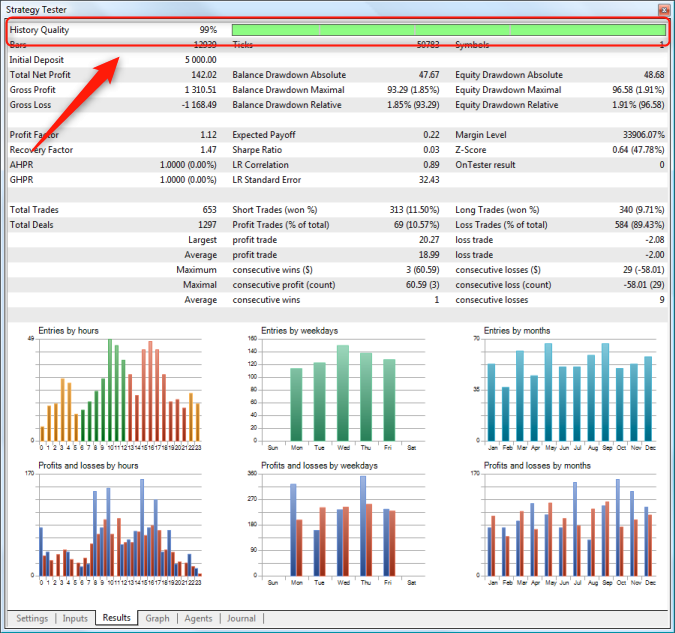This screenshot has width=675, height=633.
Task: Switch to the Agents tab
Action: tap(198, 618)
